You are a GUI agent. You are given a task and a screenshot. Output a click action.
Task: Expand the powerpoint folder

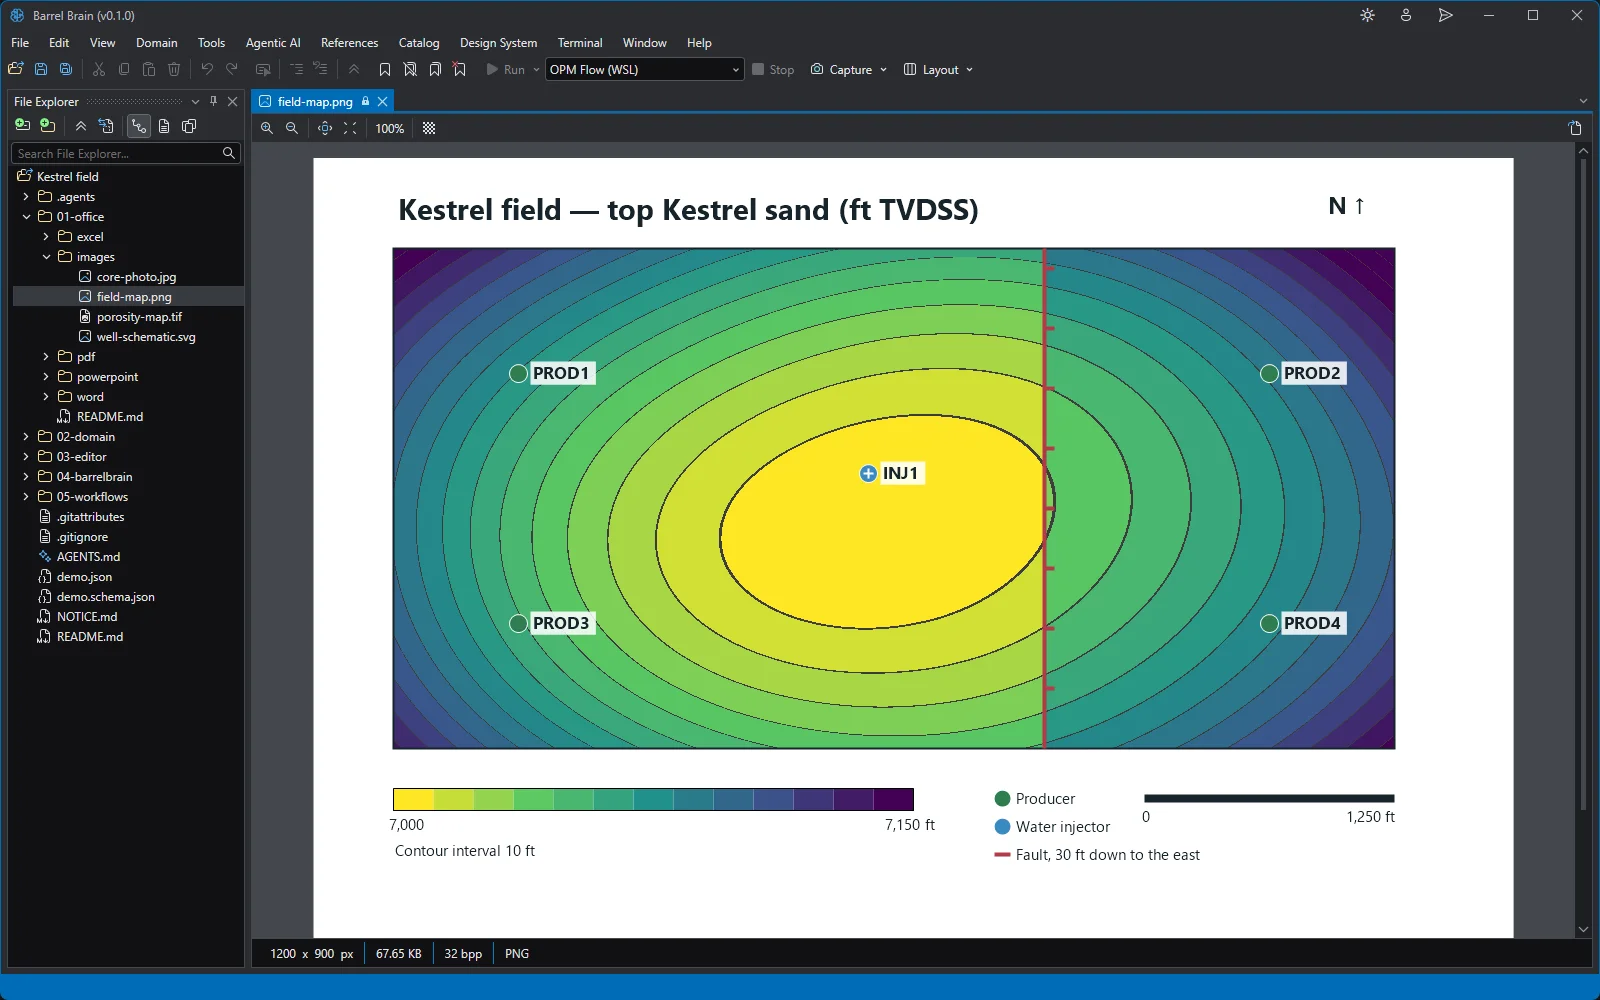(46, 377)
